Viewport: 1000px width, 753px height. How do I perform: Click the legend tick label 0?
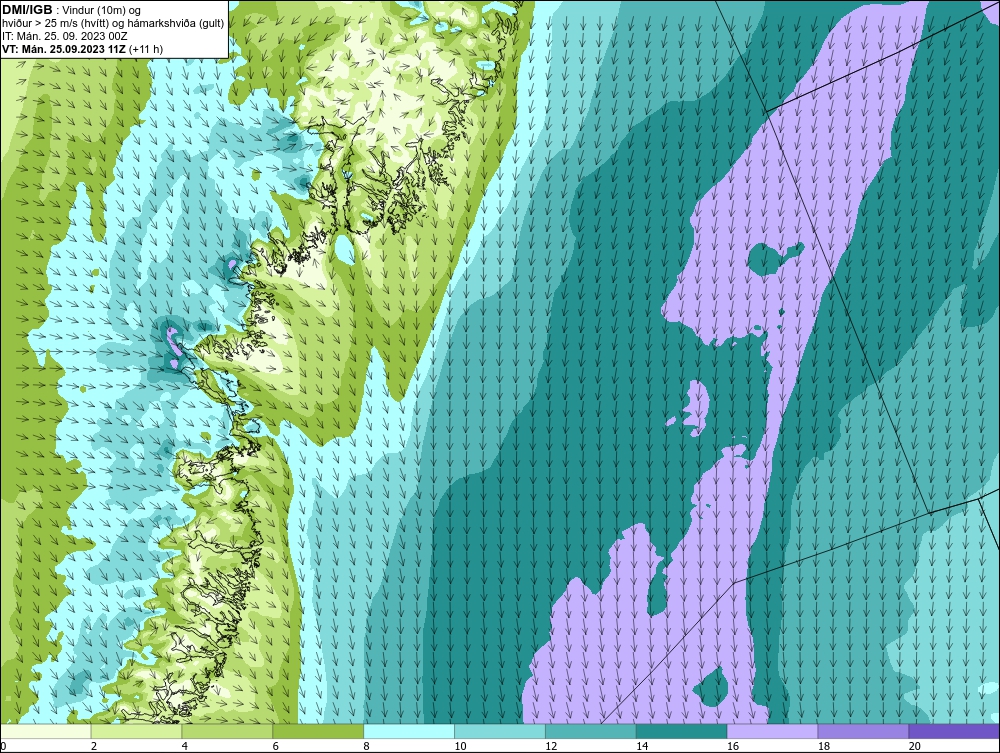tap(3, 746)
